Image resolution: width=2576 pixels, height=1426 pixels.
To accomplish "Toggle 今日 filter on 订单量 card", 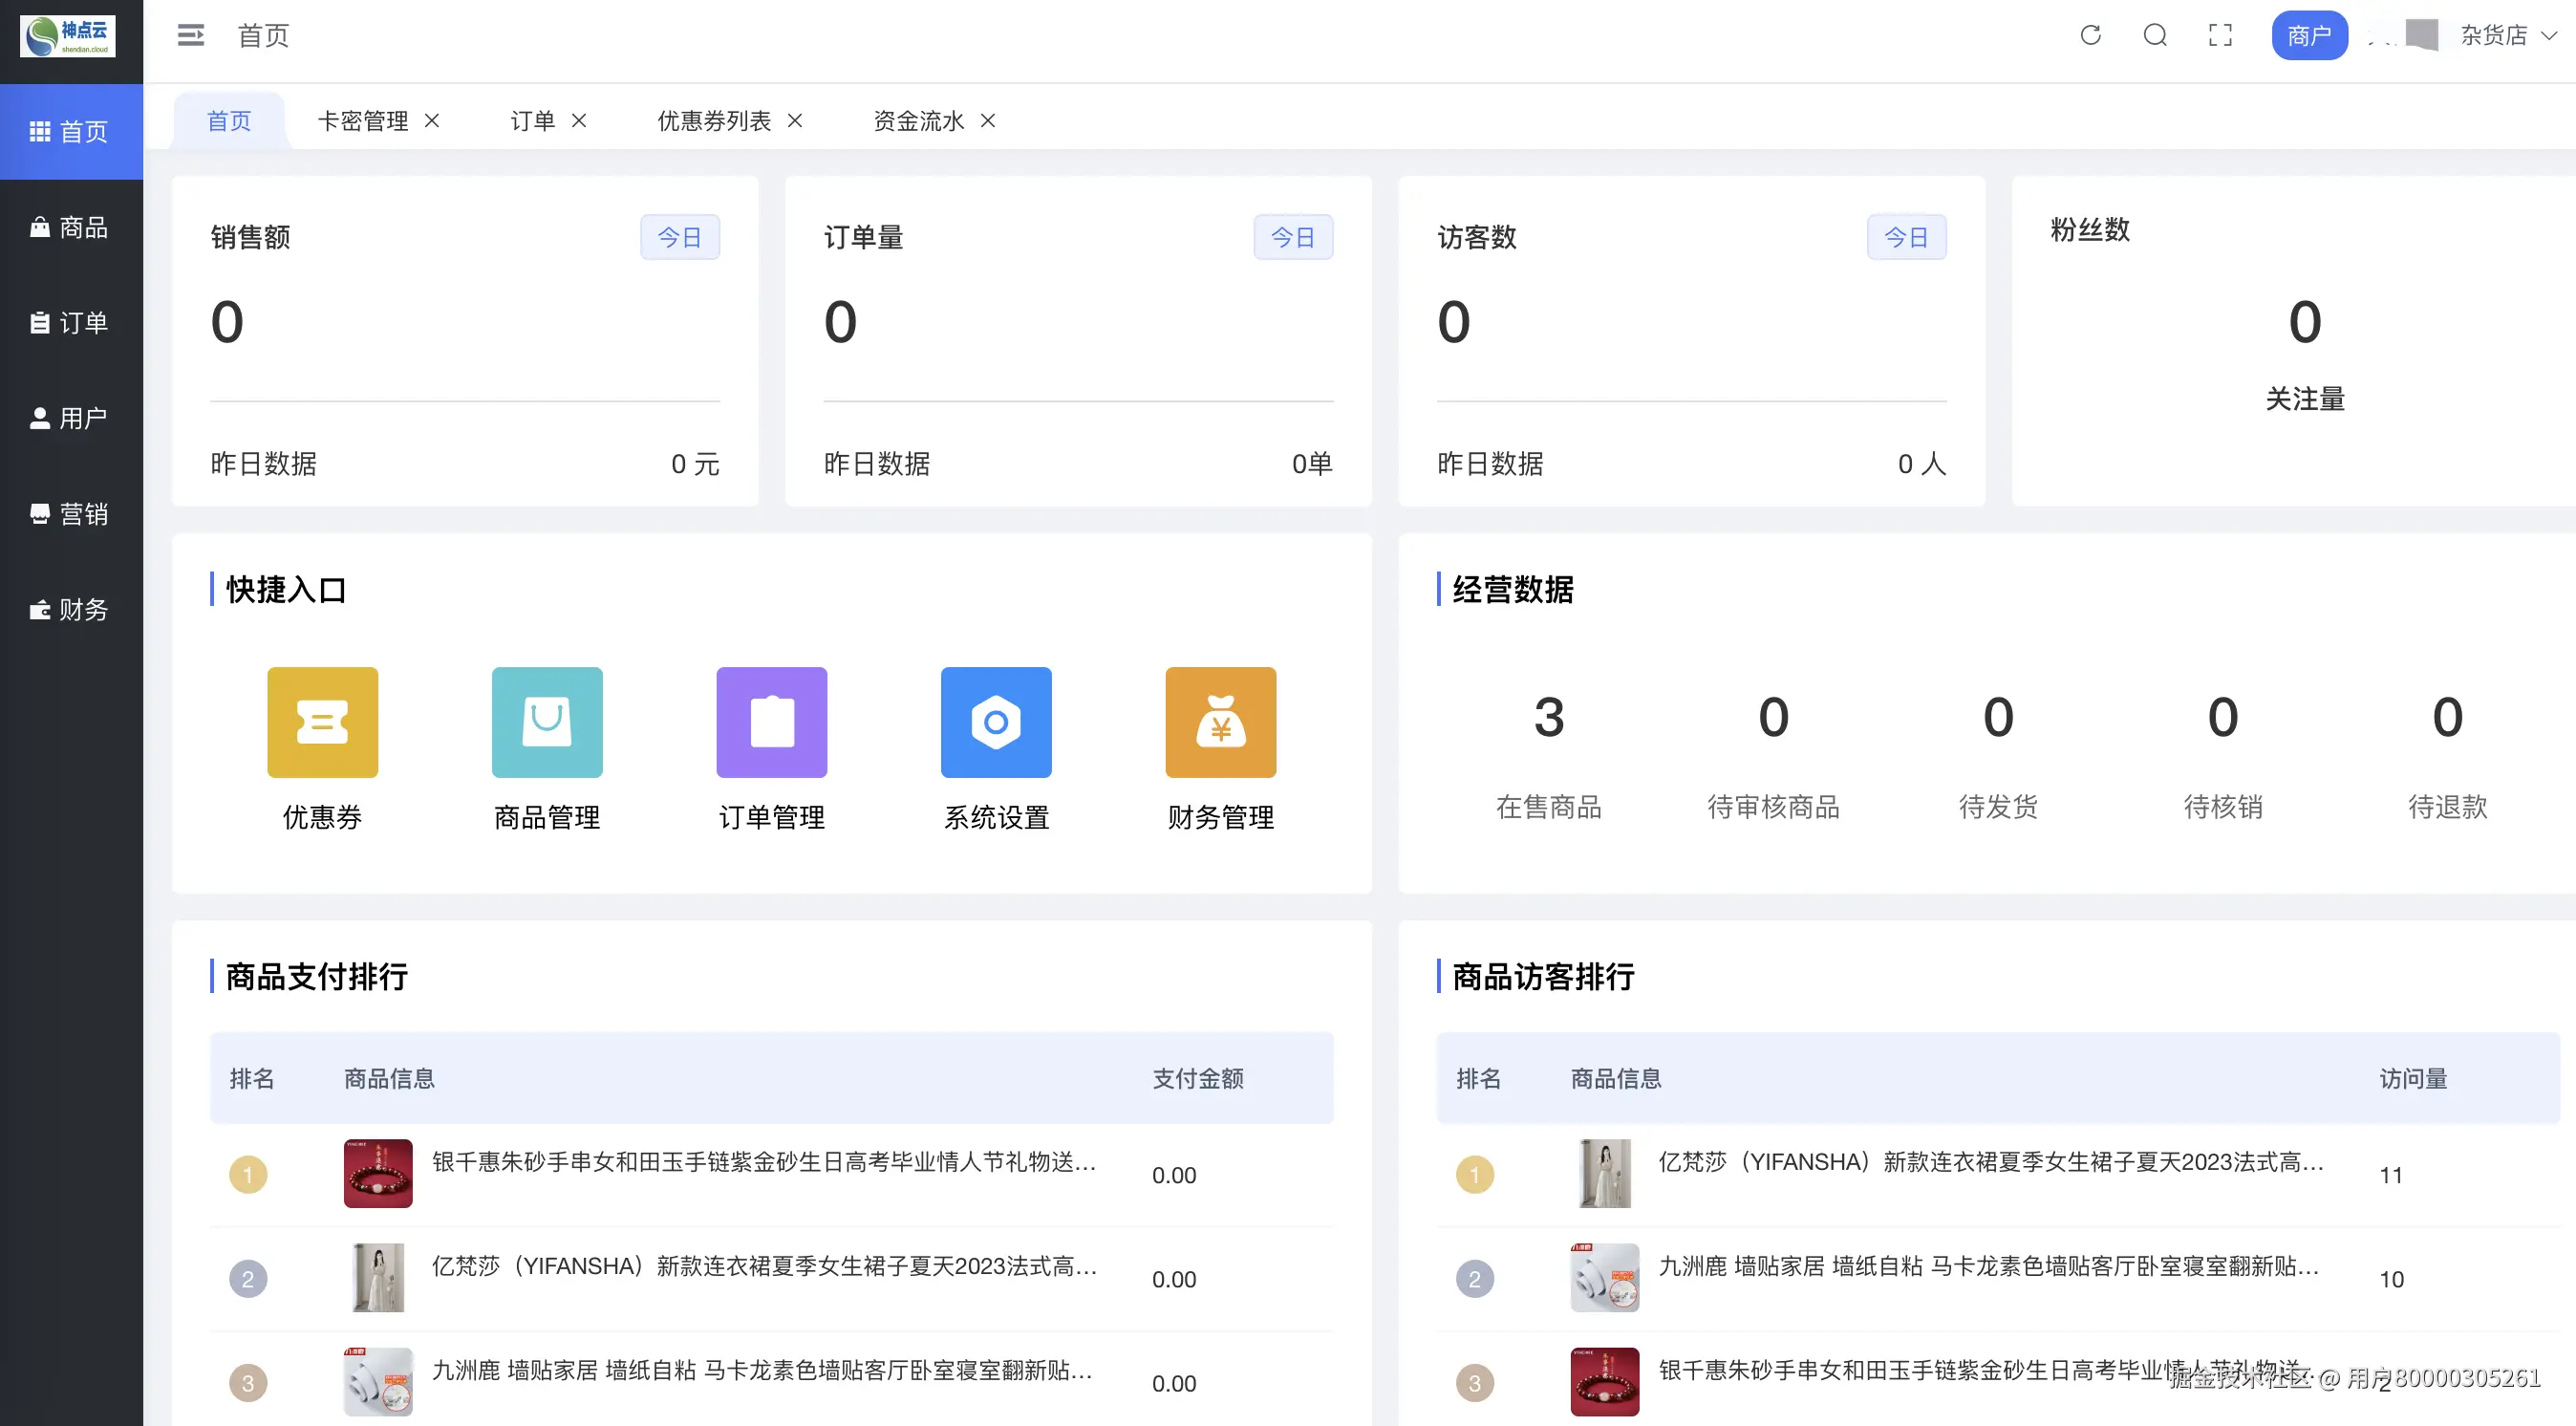I will (x=1292, y=237).
